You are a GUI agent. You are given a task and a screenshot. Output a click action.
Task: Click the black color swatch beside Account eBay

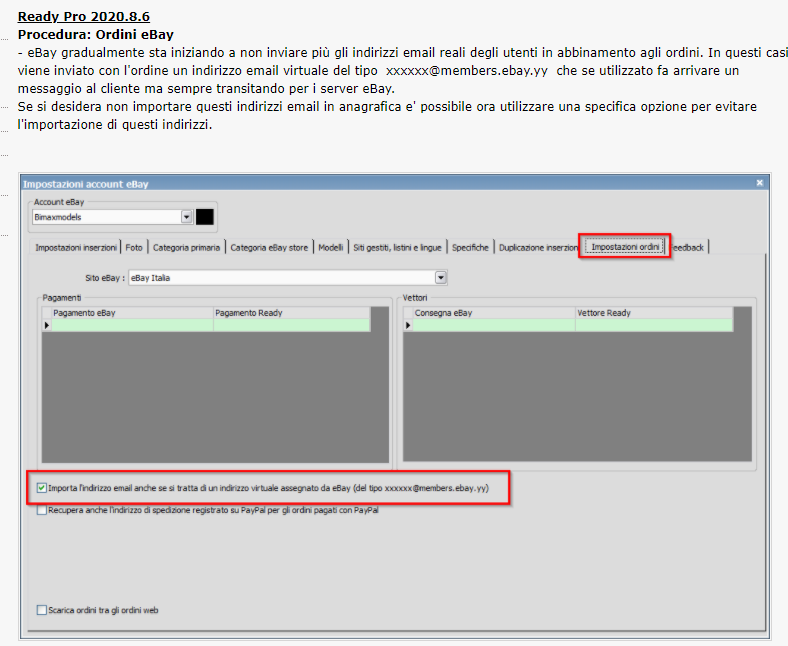[x=205, y=217]
